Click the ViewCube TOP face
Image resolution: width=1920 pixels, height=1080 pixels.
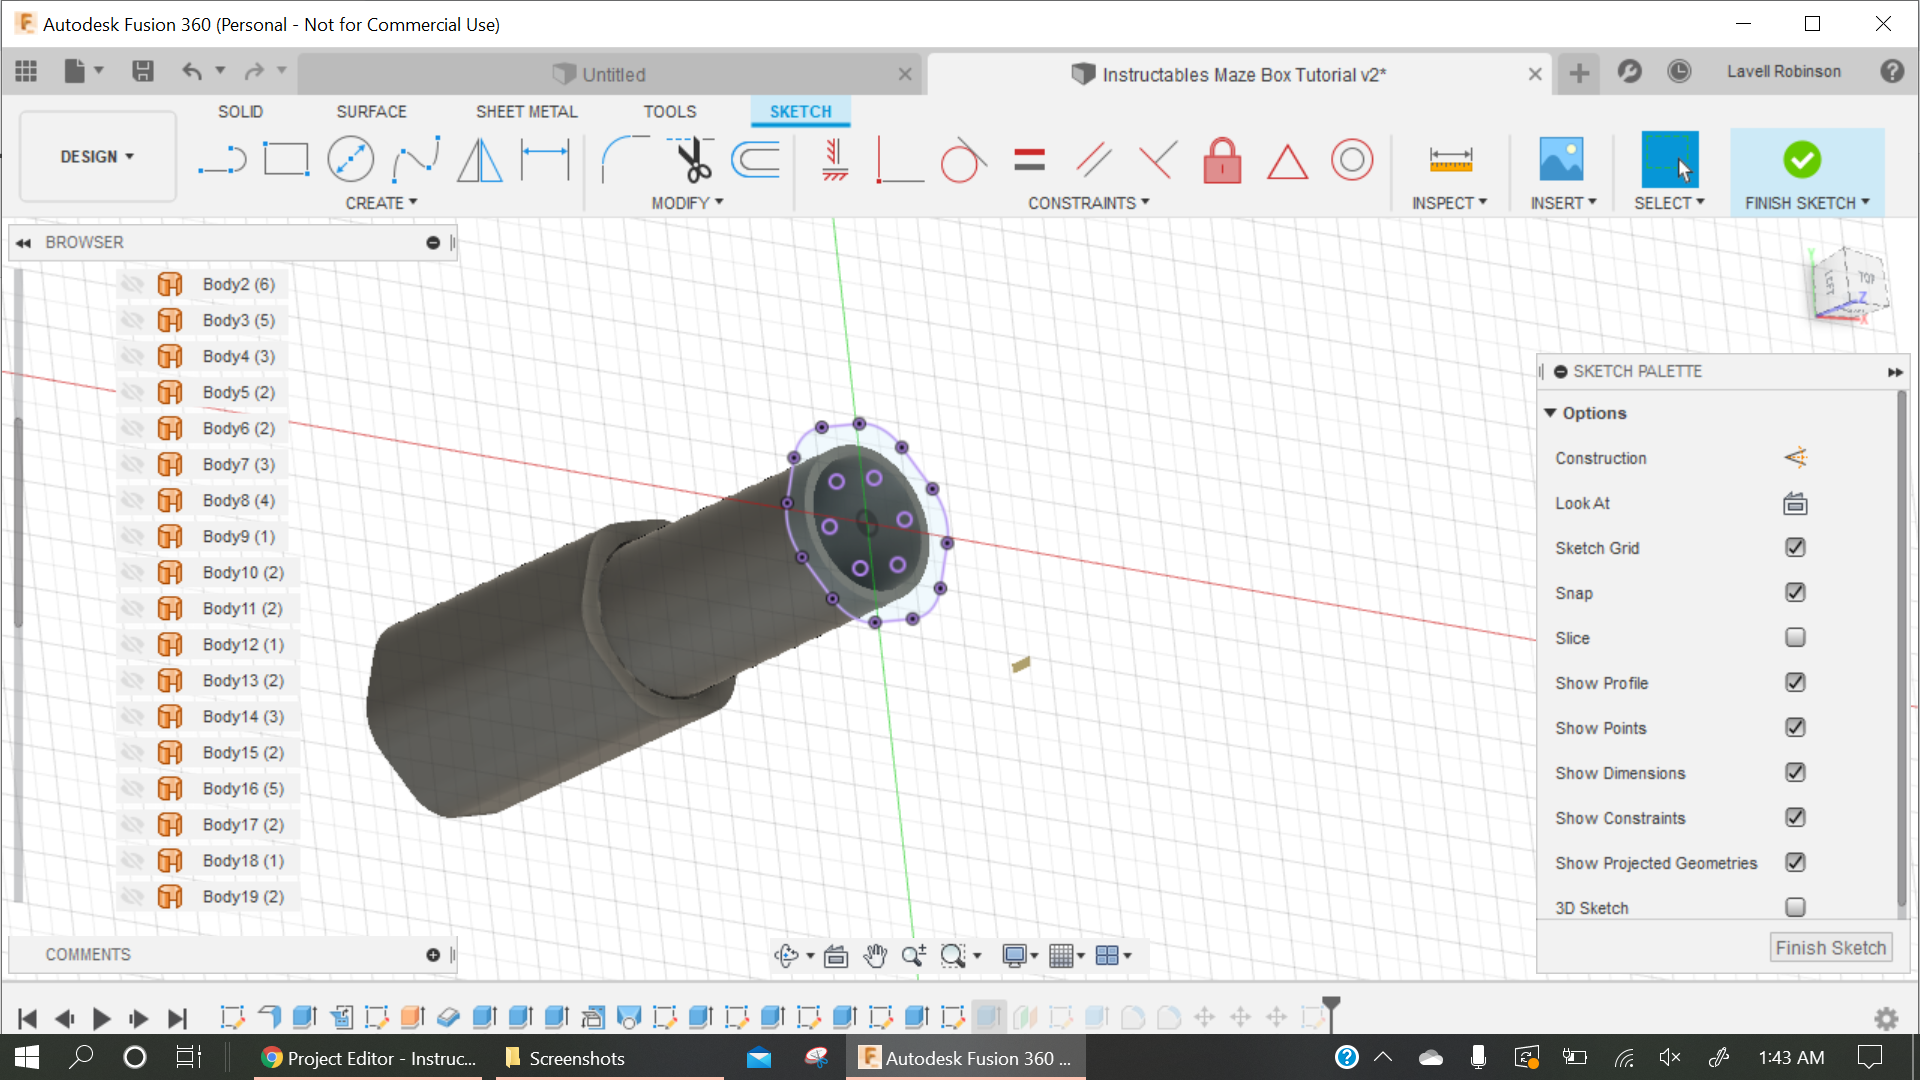pyautogui.click(x=1865, y=278)
